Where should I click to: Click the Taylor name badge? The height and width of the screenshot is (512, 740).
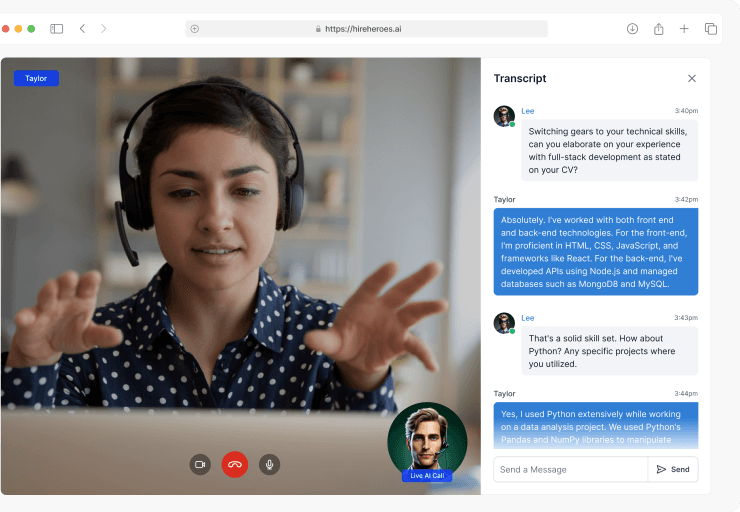36,78
